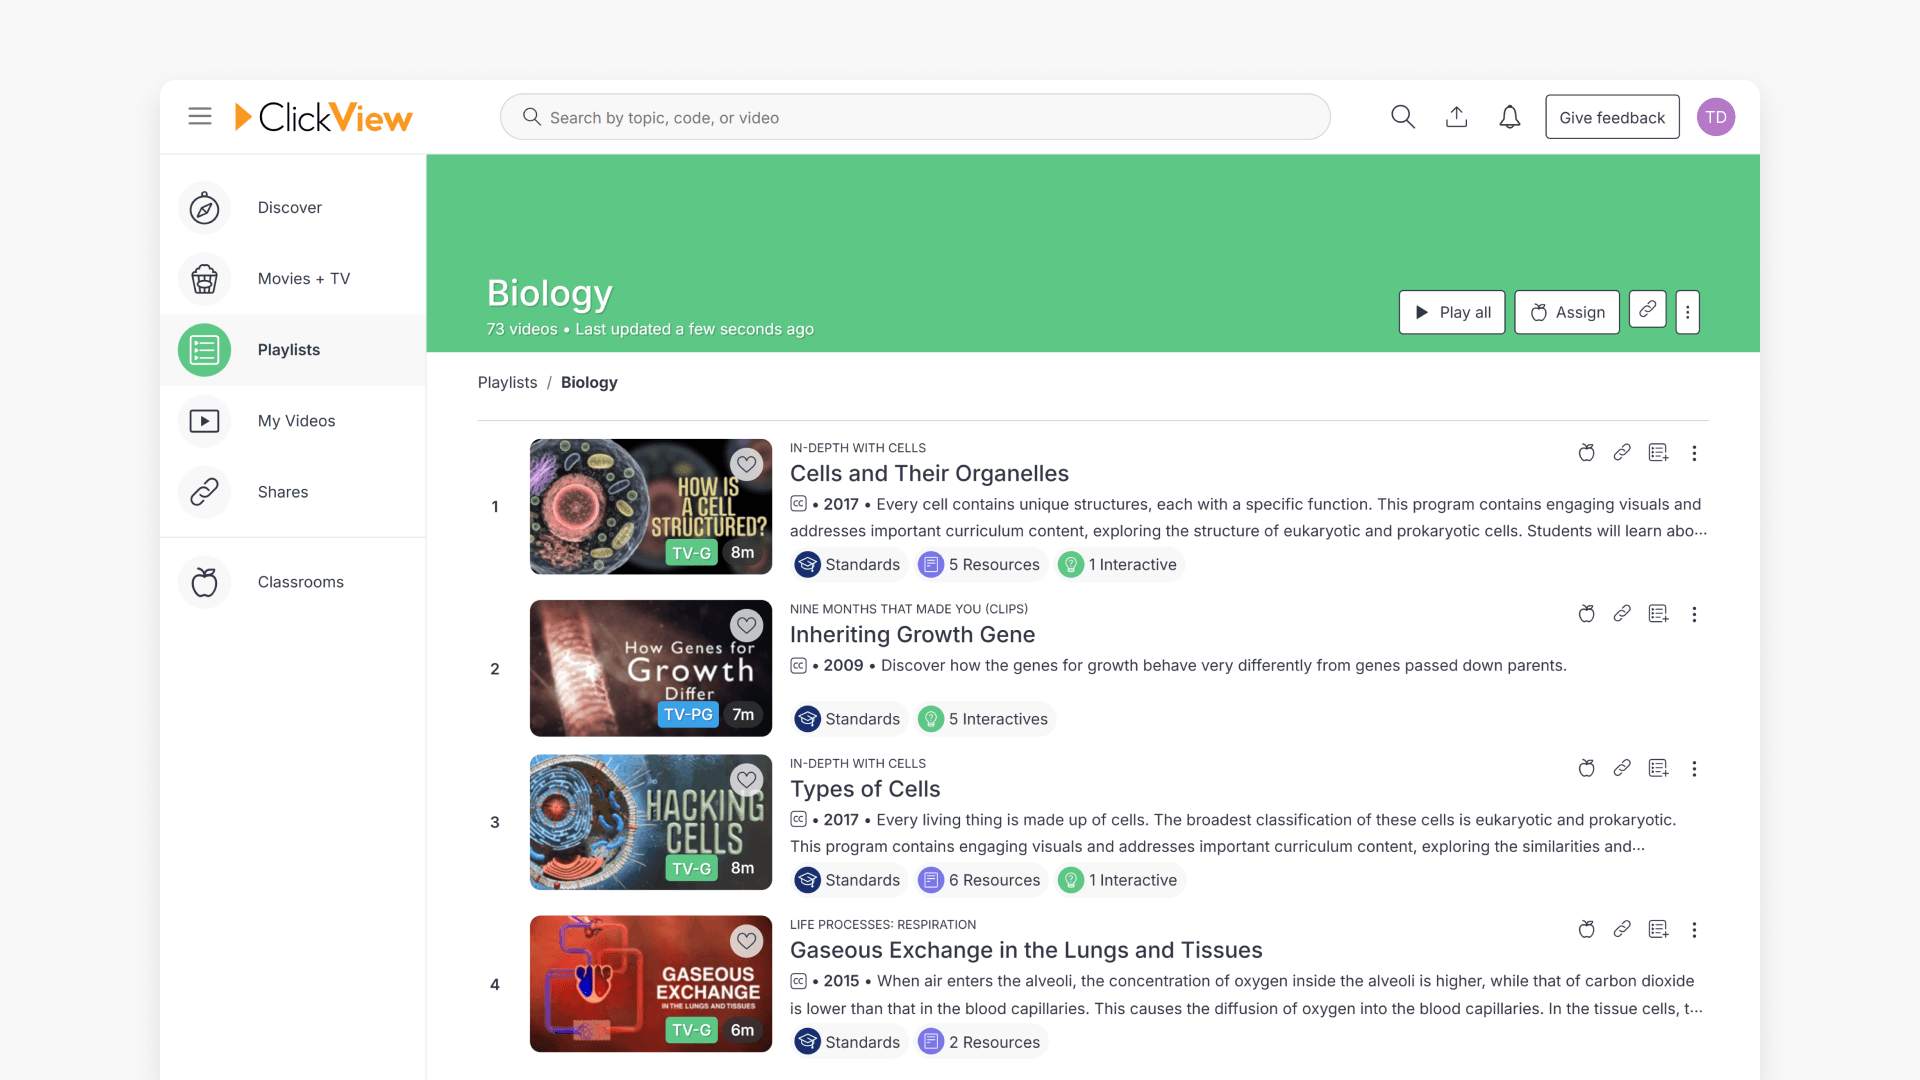Collapse the sidebar with the hamburger menu

point(200,116)
